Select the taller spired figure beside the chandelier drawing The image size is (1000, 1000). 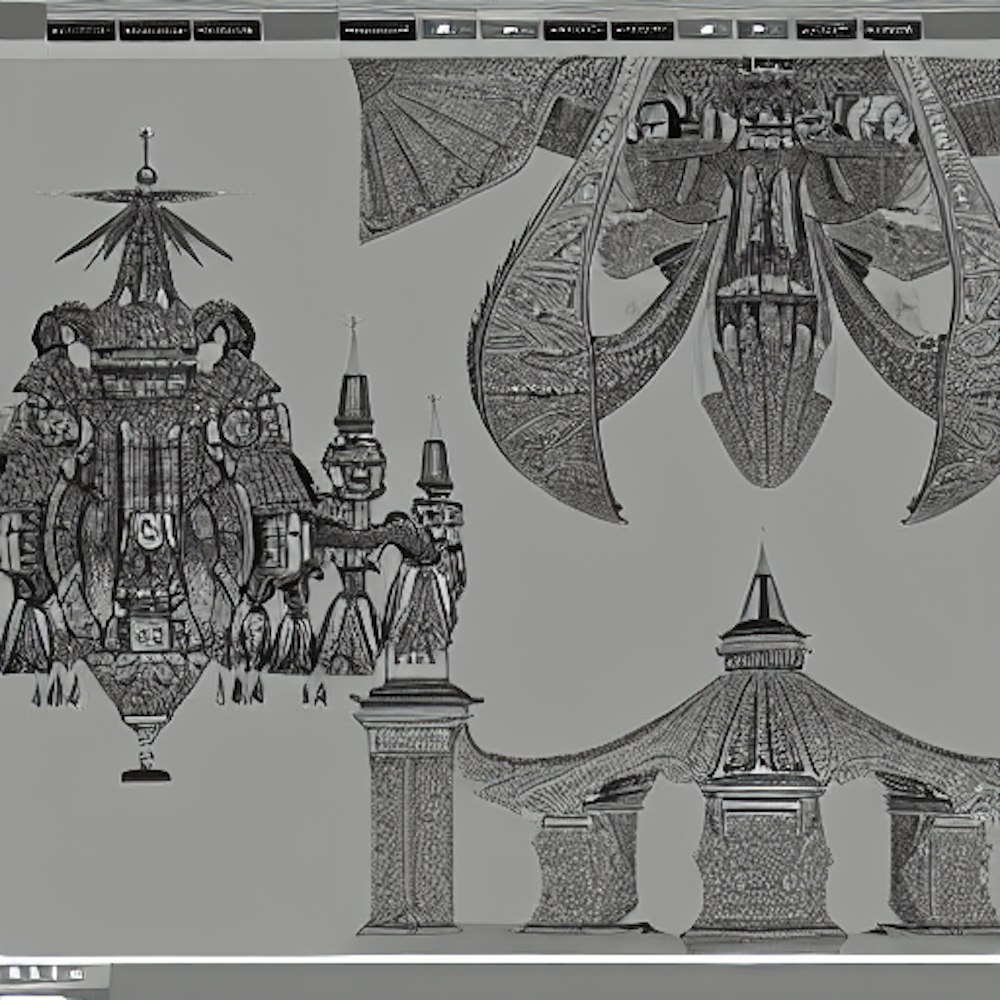(353, 500)
